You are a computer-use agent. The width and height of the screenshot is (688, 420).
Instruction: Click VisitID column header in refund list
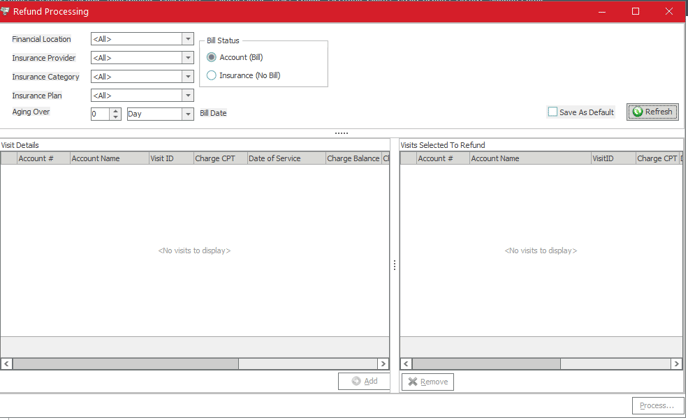(611, 159)
